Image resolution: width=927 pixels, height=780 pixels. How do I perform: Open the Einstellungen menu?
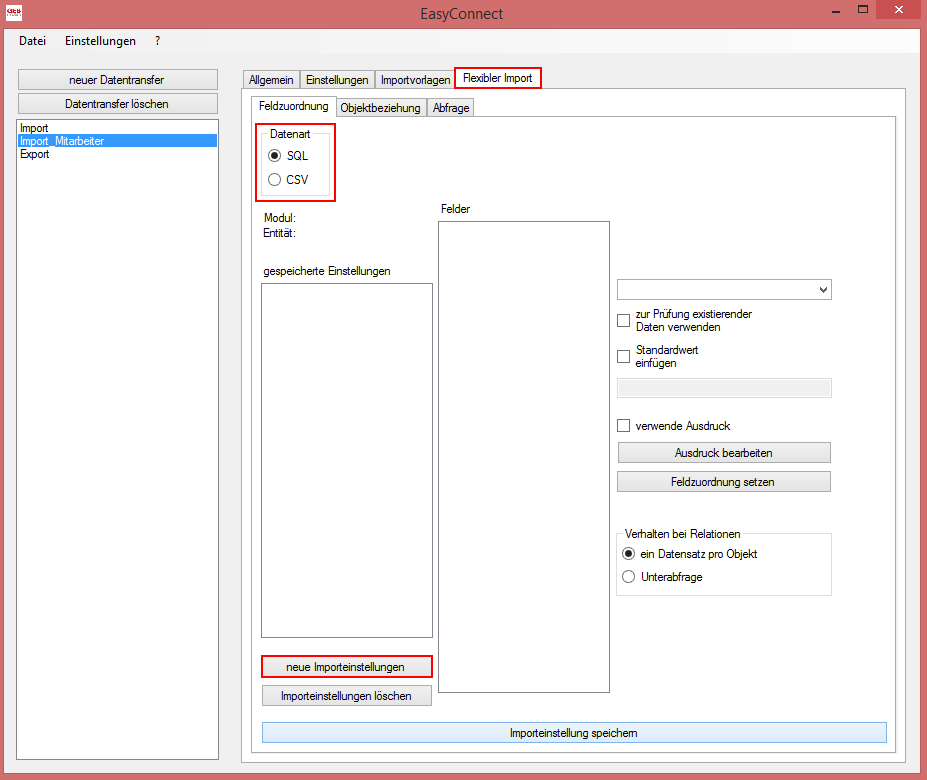100,41
